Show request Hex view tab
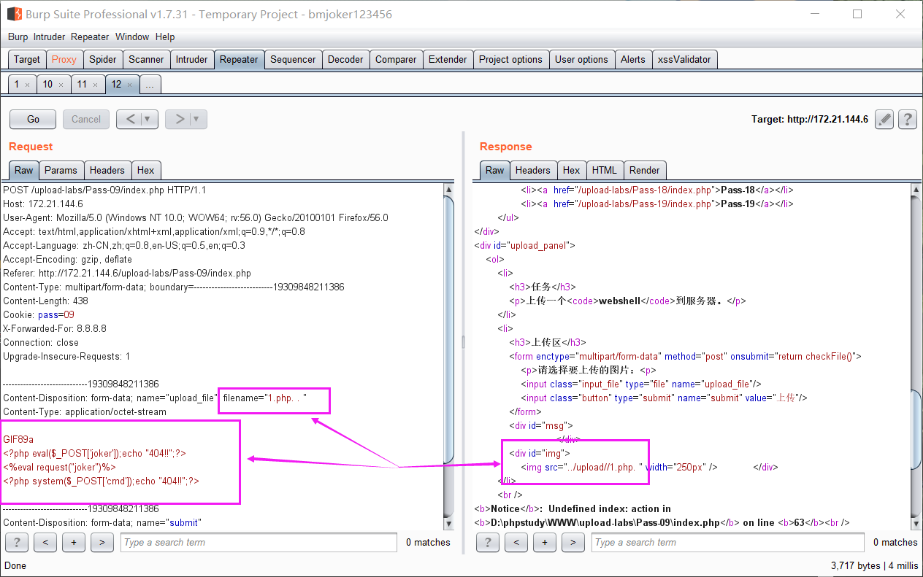The image size is (923, 577). [x=145, y=170]
